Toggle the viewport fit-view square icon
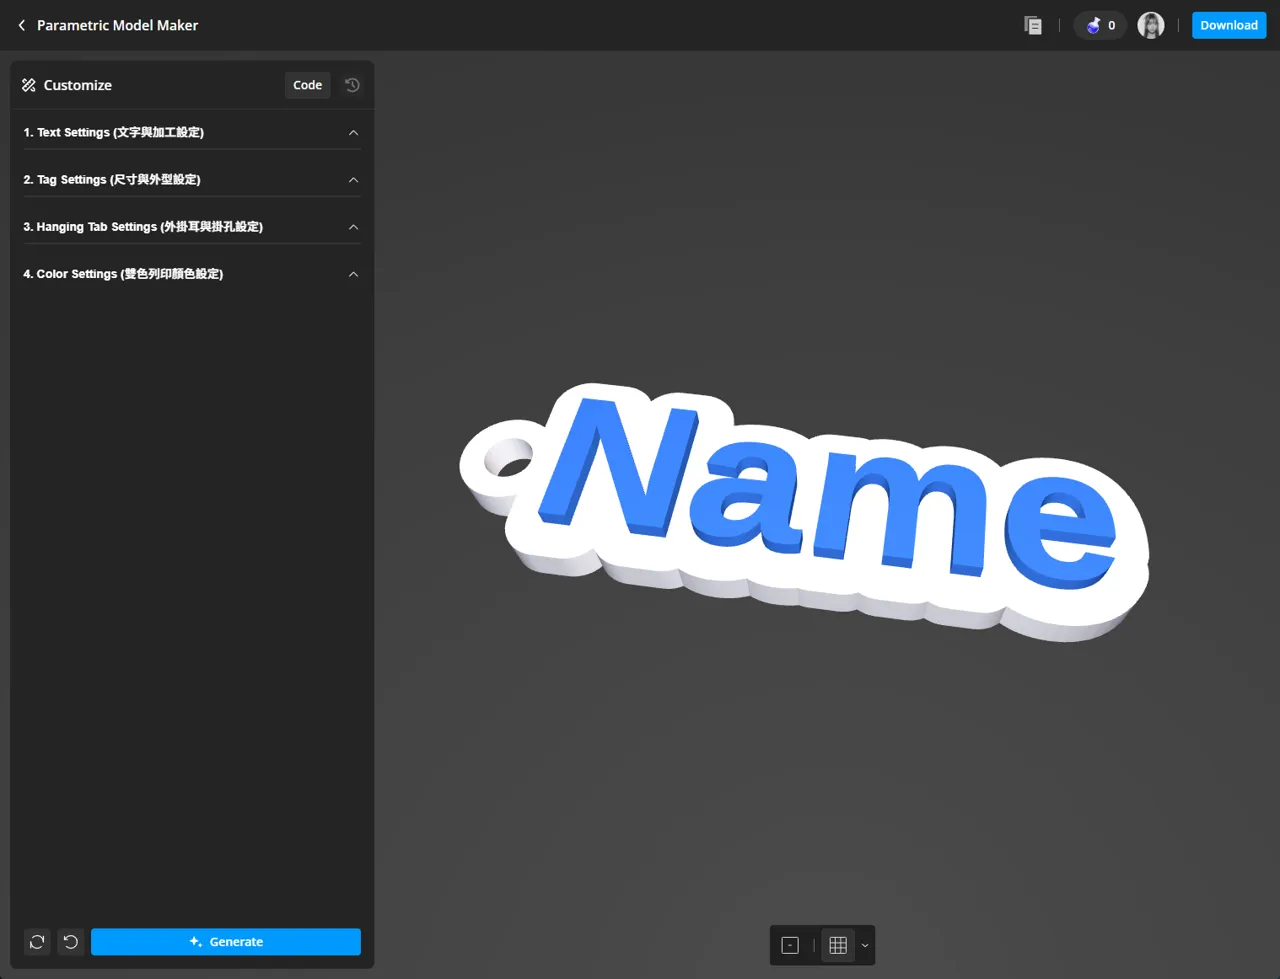The width and height of the screenshot is (1280, 979). 790,945
